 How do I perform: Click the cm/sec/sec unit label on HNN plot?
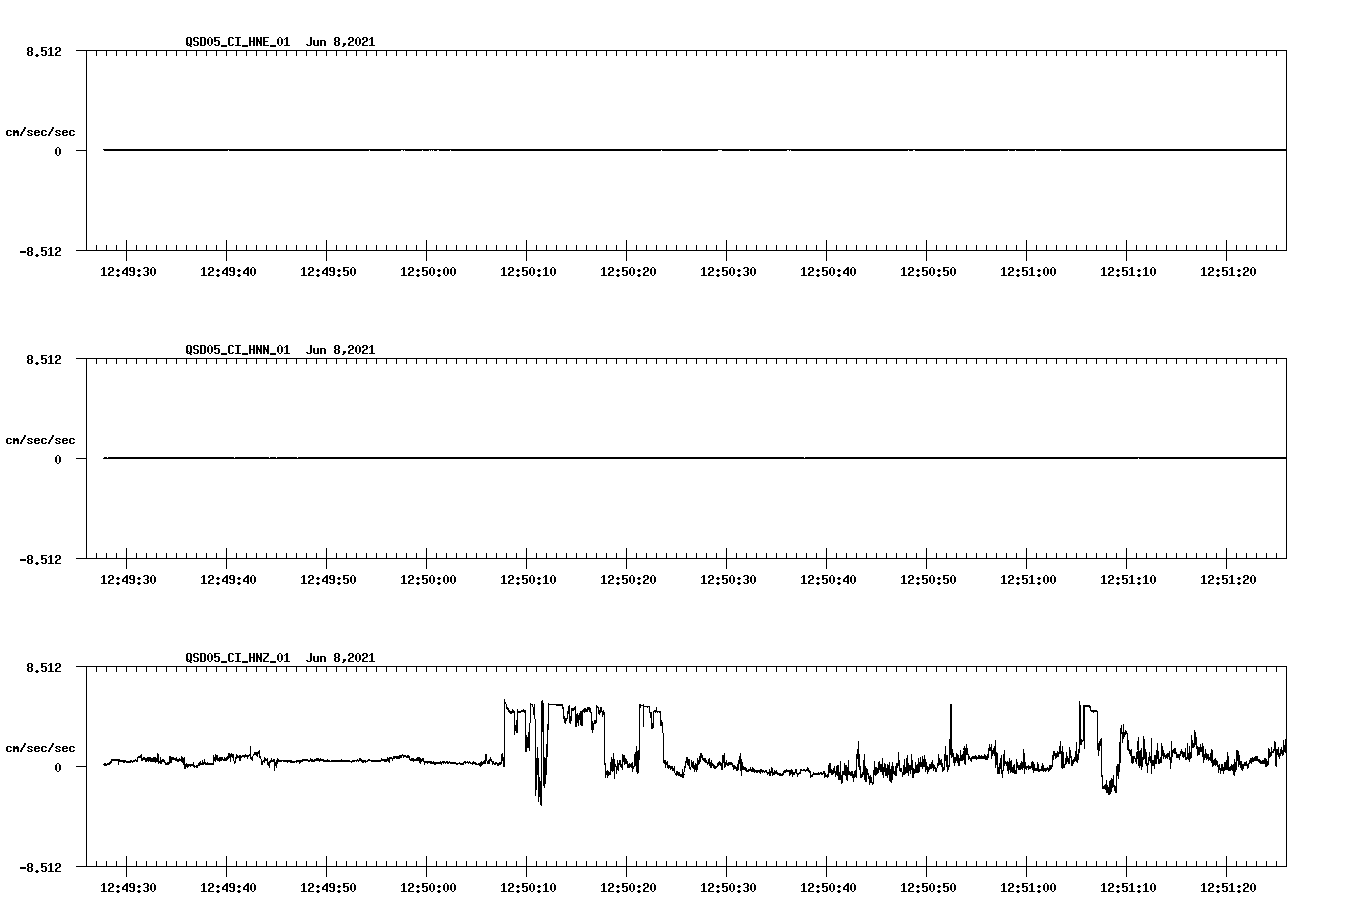click(40, 440)
